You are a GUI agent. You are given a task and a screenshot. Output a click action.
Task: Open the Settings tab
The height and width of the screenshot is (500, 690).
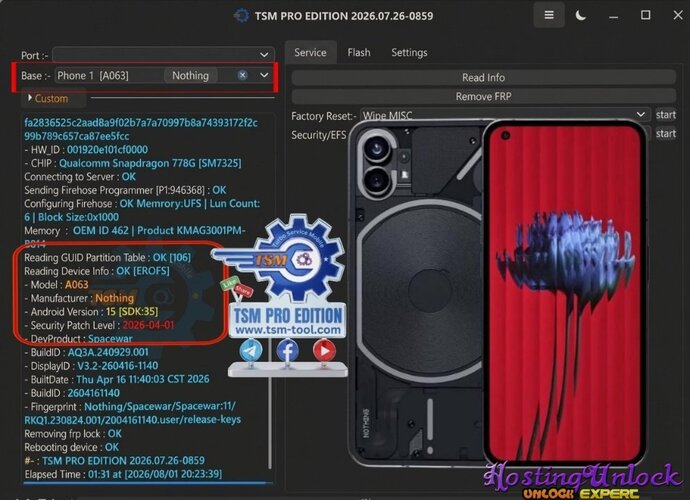coord(409,52)
